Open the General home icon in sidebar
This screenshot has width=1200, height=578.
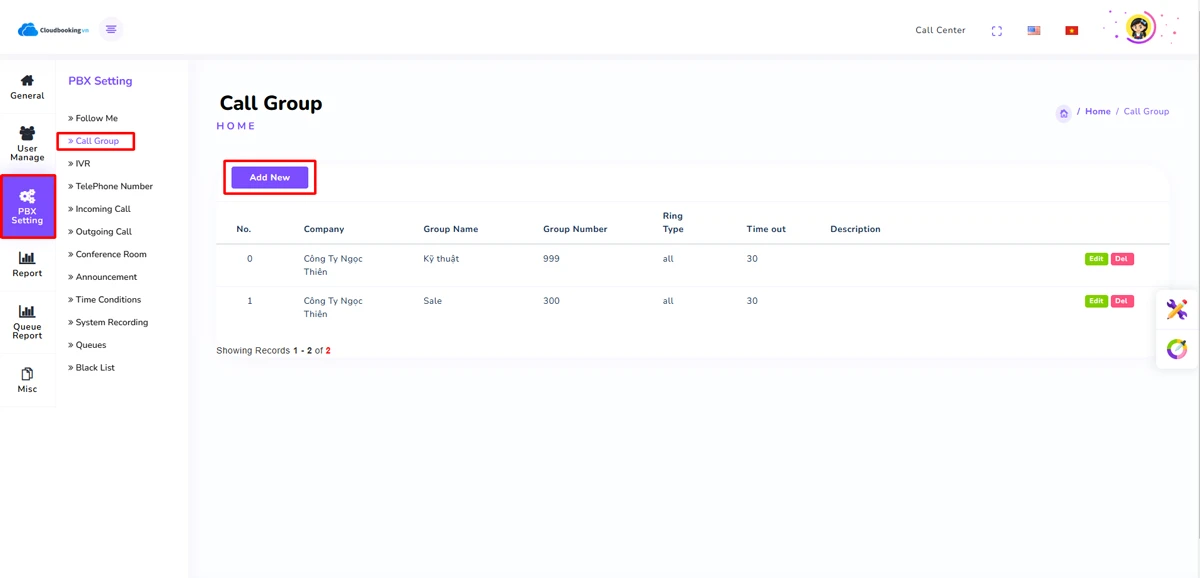[x=27, y=81]
